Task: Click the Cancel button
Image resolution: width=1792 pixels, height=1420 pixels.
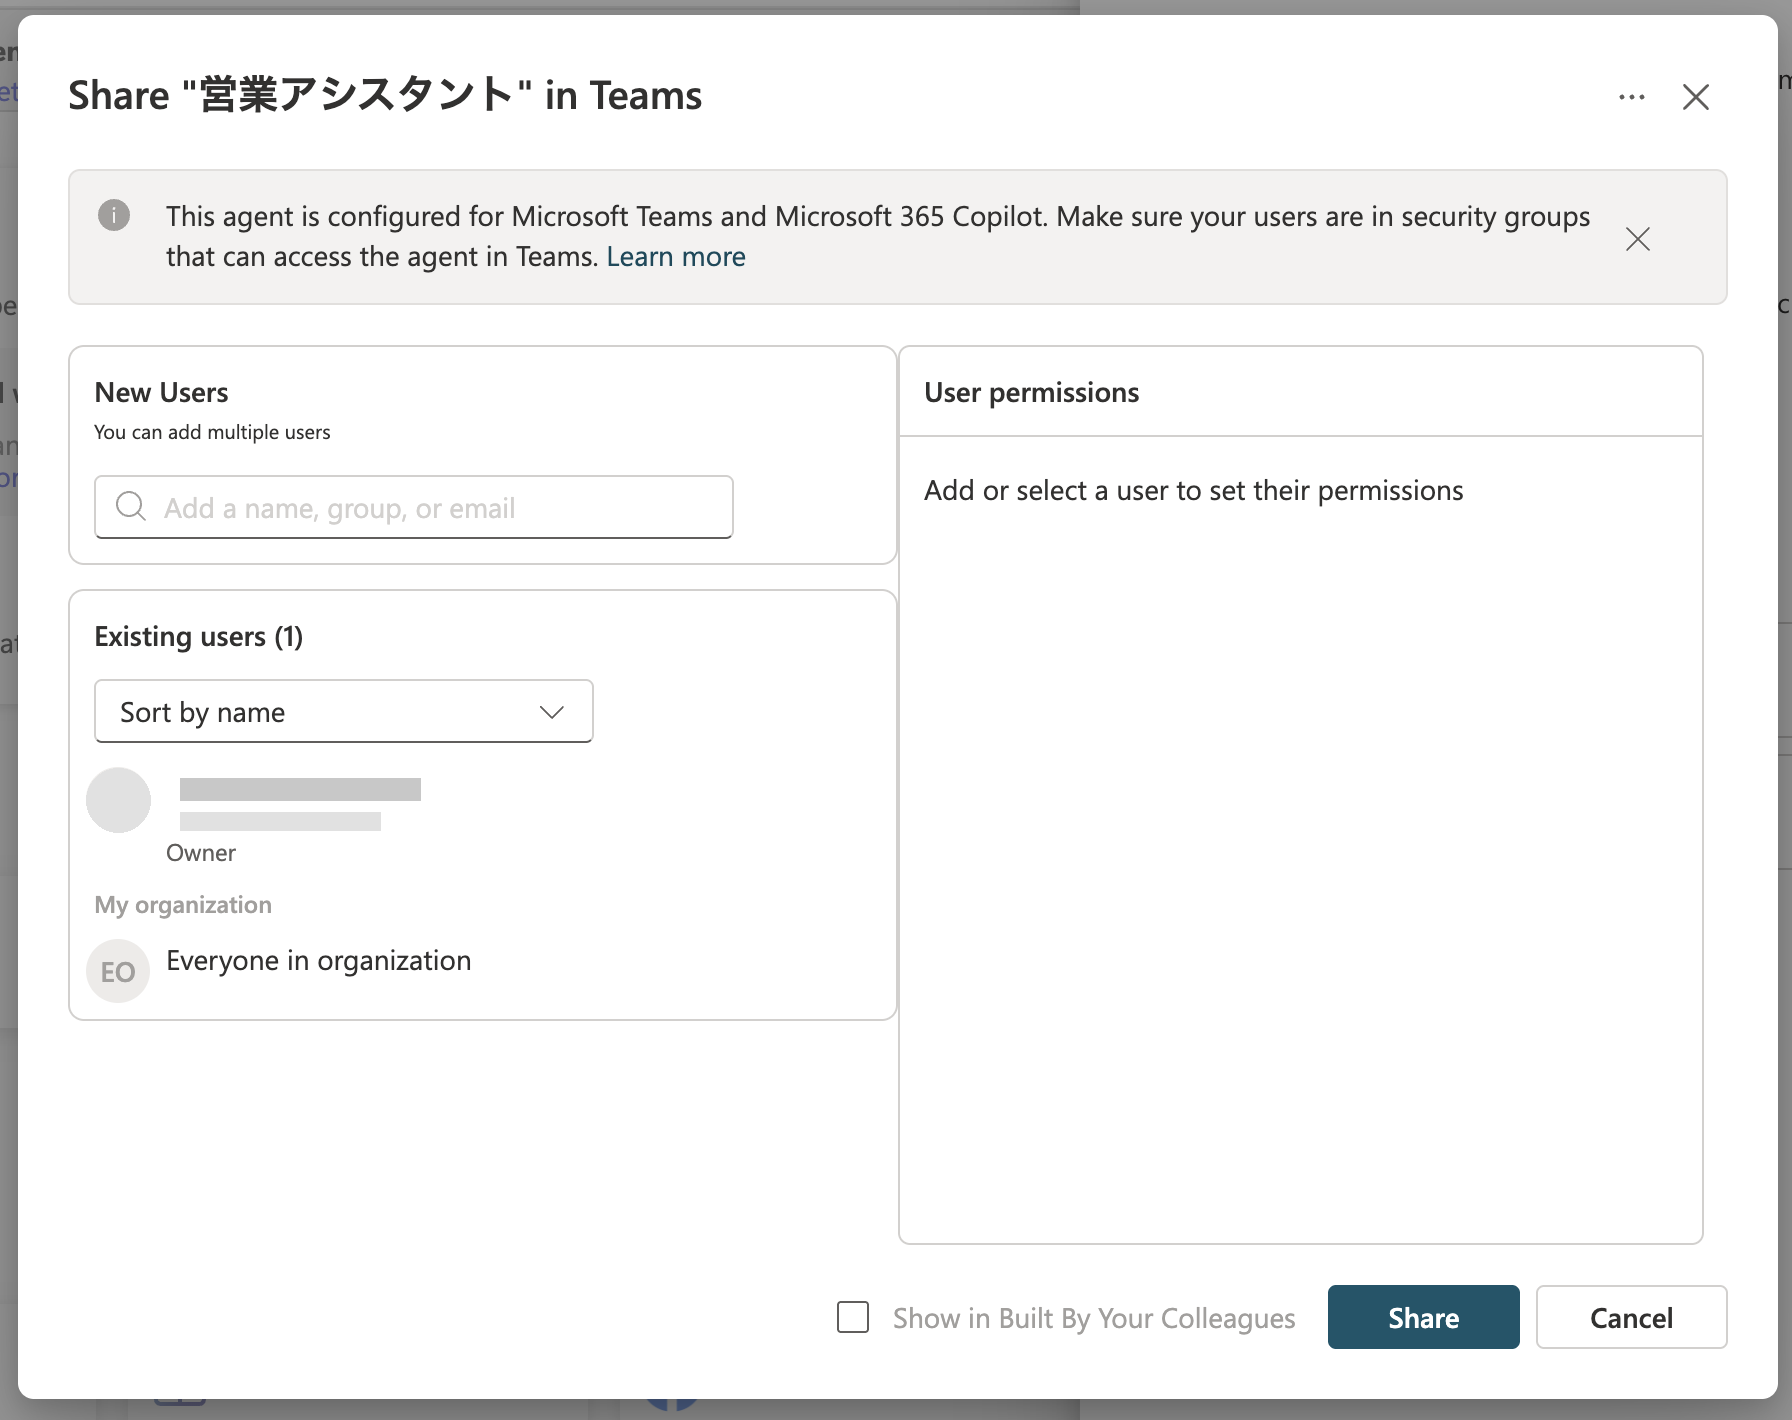Action: pos(1631,1317)
